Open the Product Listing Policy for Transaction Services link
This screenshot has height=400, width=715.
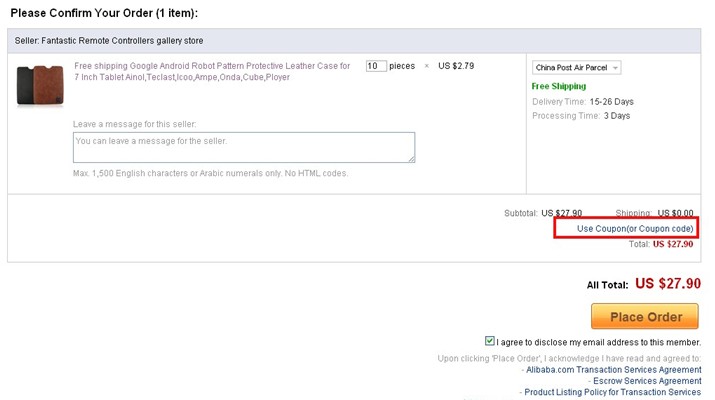[612, 392]
